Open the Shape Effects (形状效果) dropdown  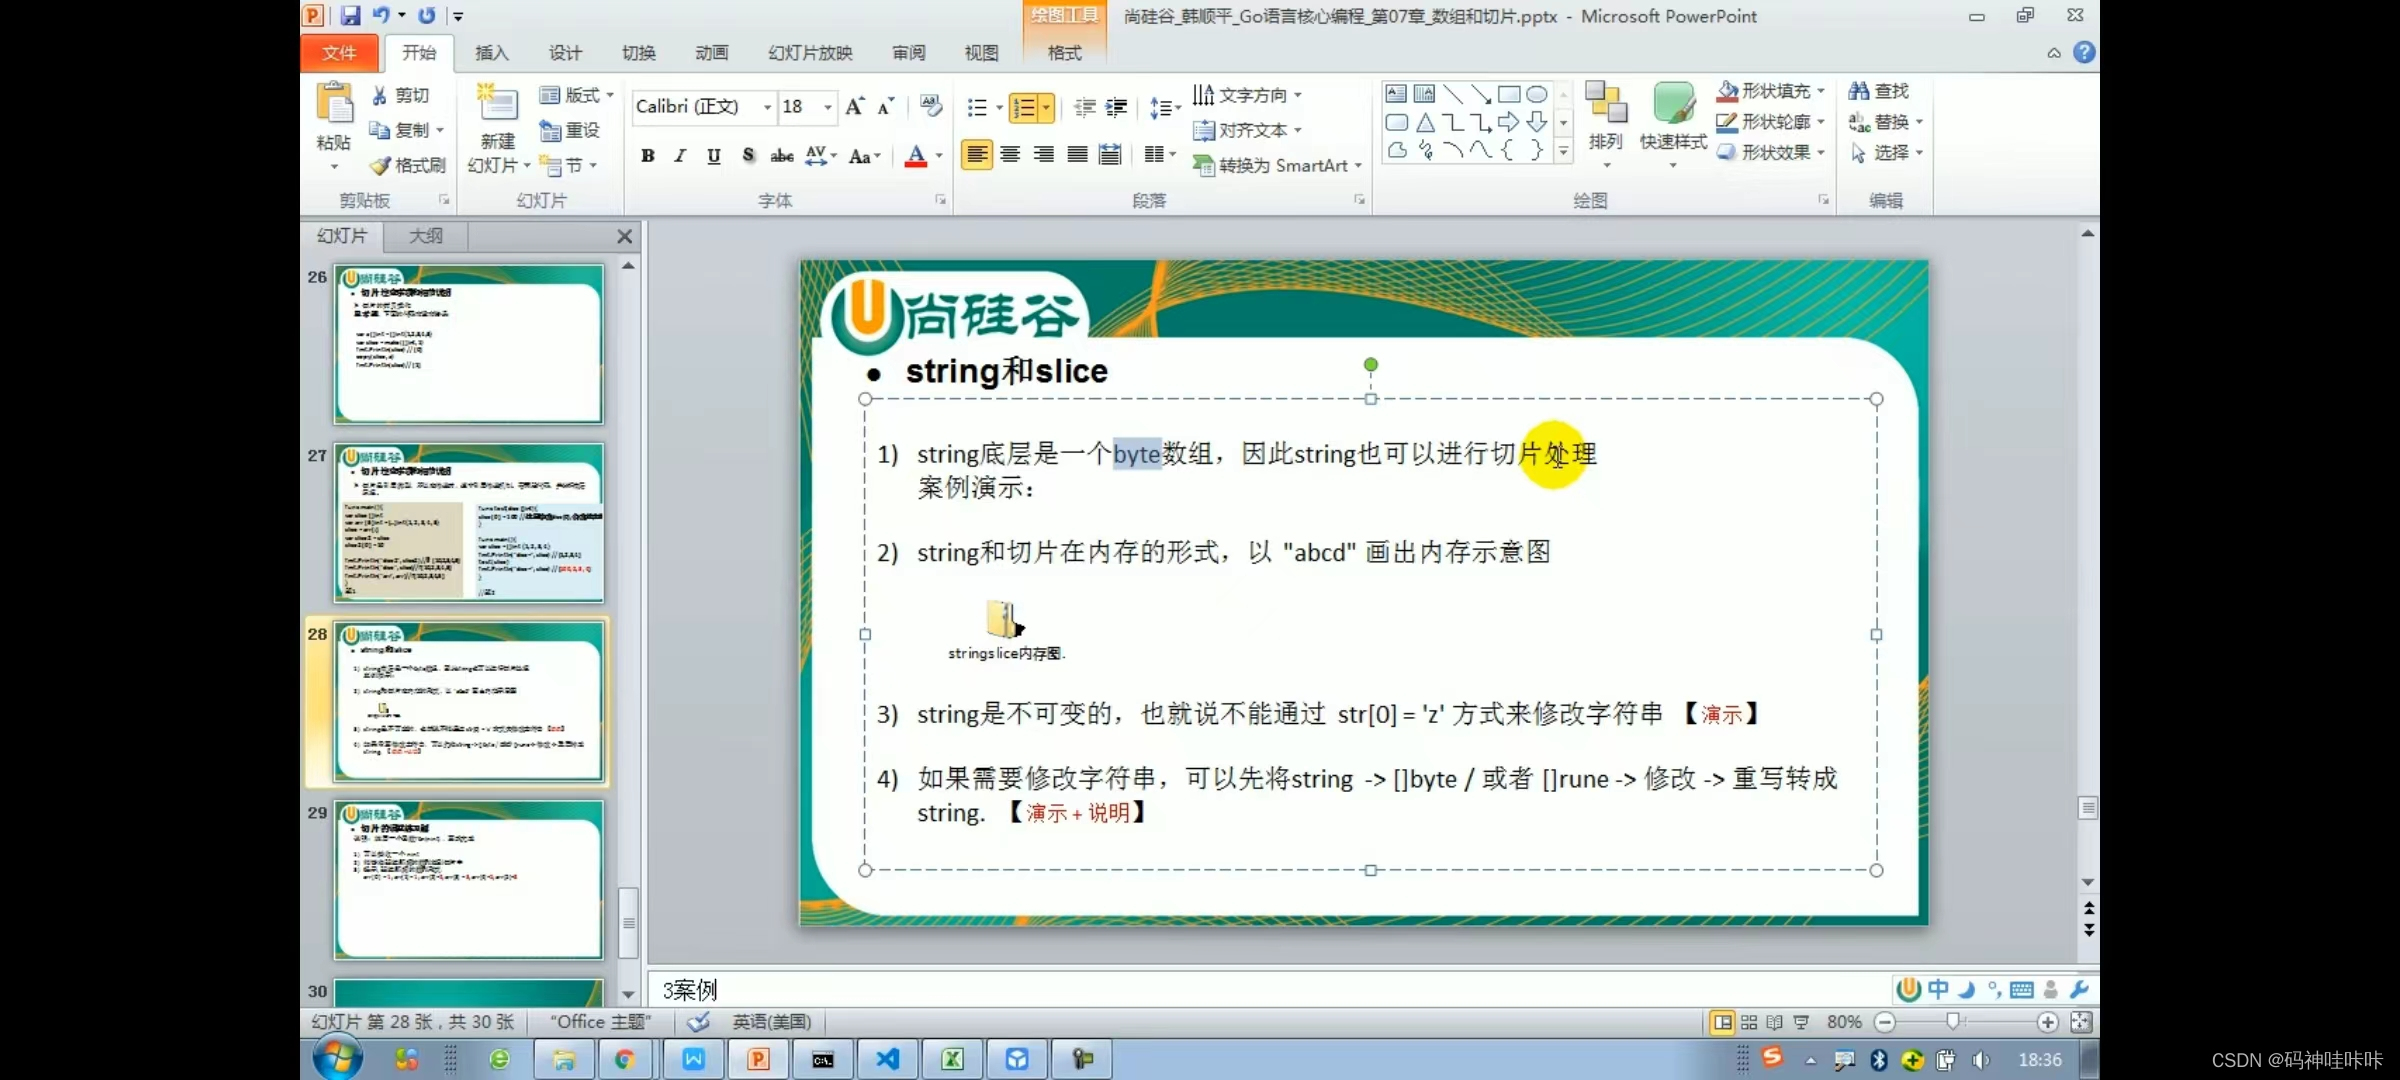(x=1771, y=153)
